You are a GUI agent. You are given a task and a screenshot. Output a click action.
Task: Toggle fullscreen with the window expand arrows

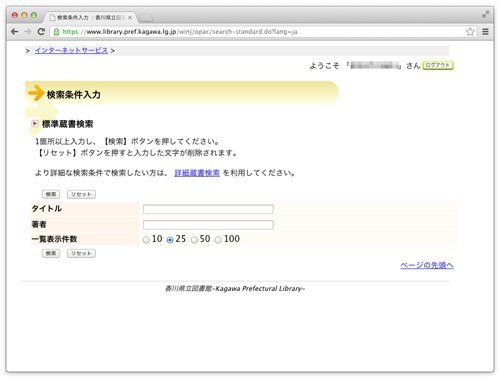click(x=485, y=14)
